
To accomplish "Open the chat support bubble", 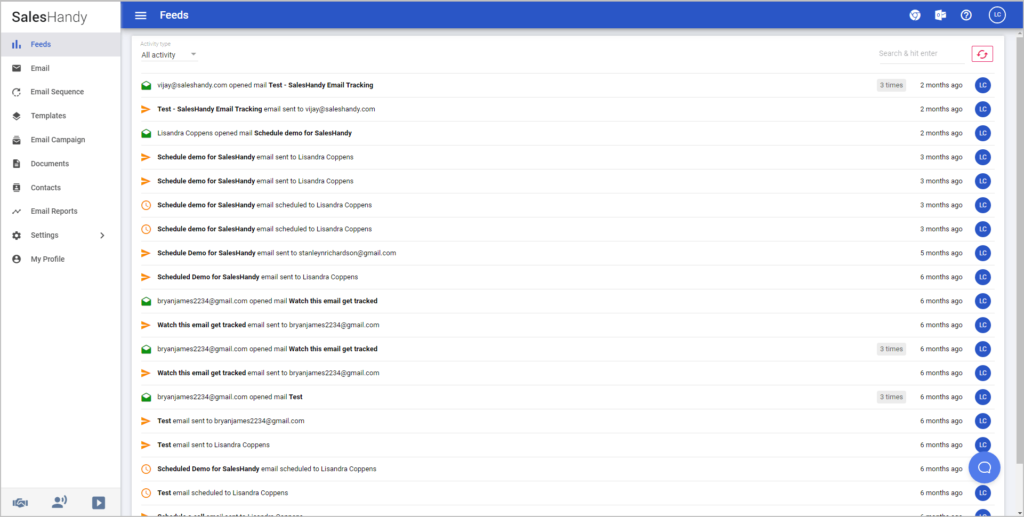I will pyautogui.click(x=984, y=467).
